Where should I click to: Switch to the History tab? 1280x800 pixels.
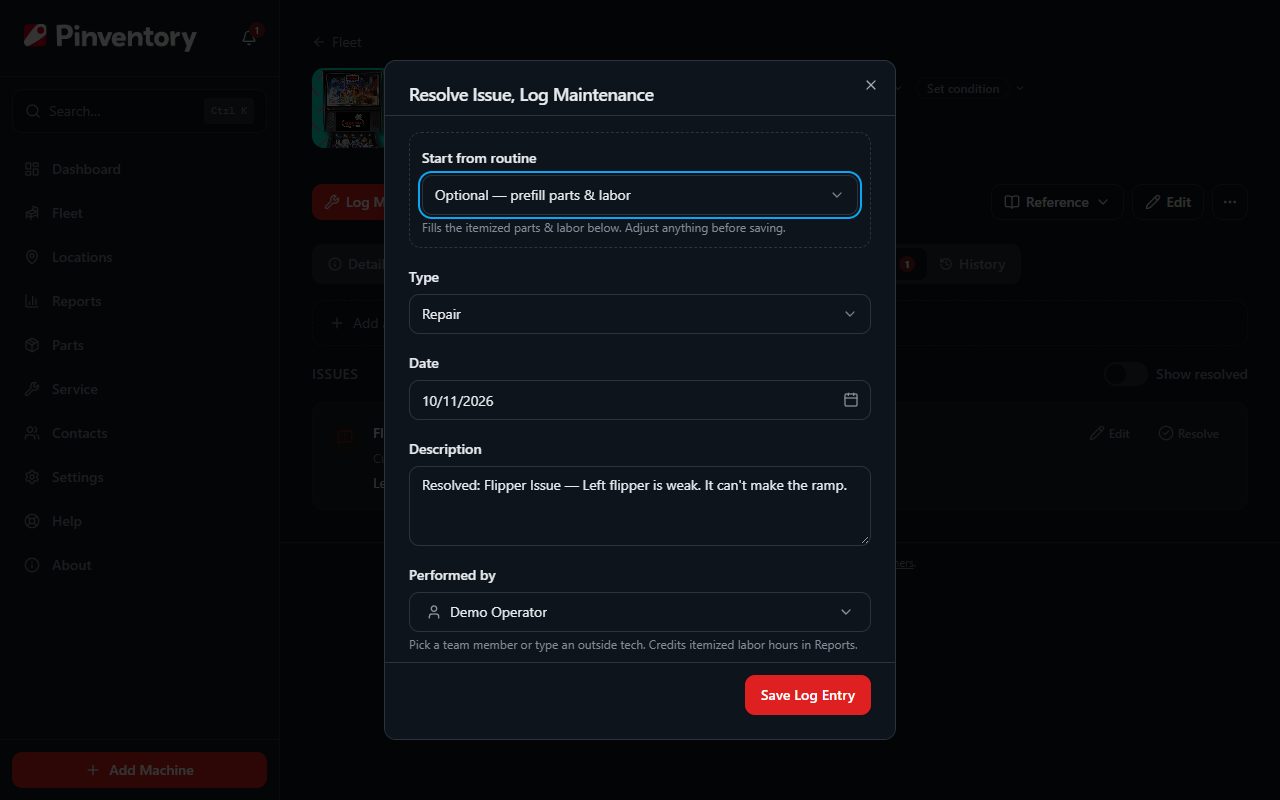972,264
